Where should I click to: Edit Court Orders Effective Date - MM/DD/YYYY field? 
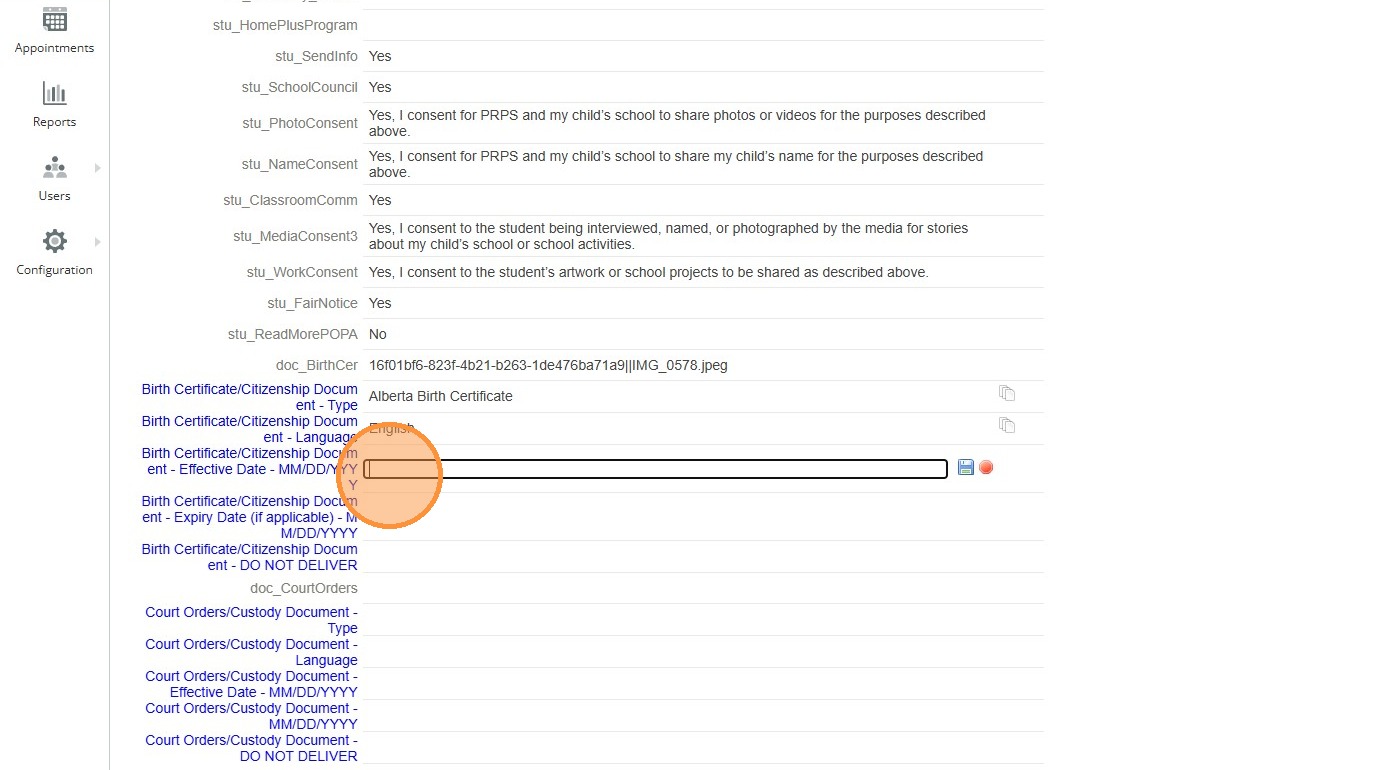251,684
